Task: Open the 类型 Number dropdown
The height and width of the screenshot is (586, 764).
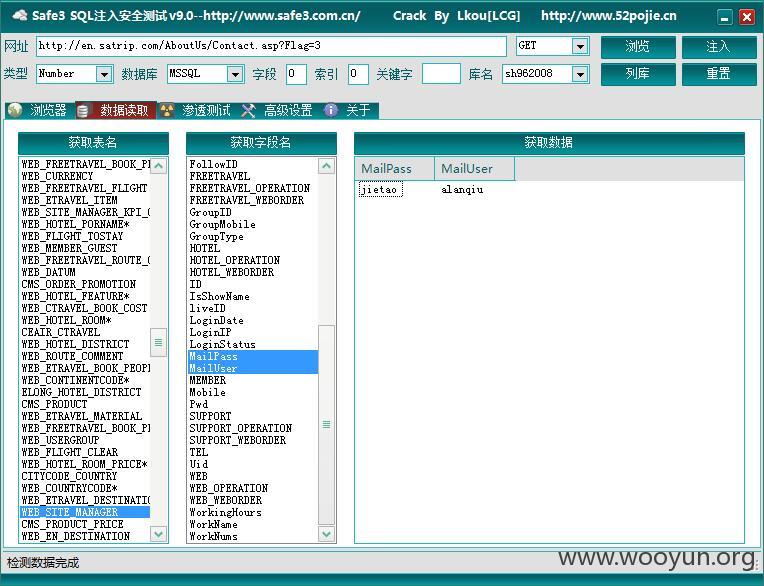Action: point(104,75)
